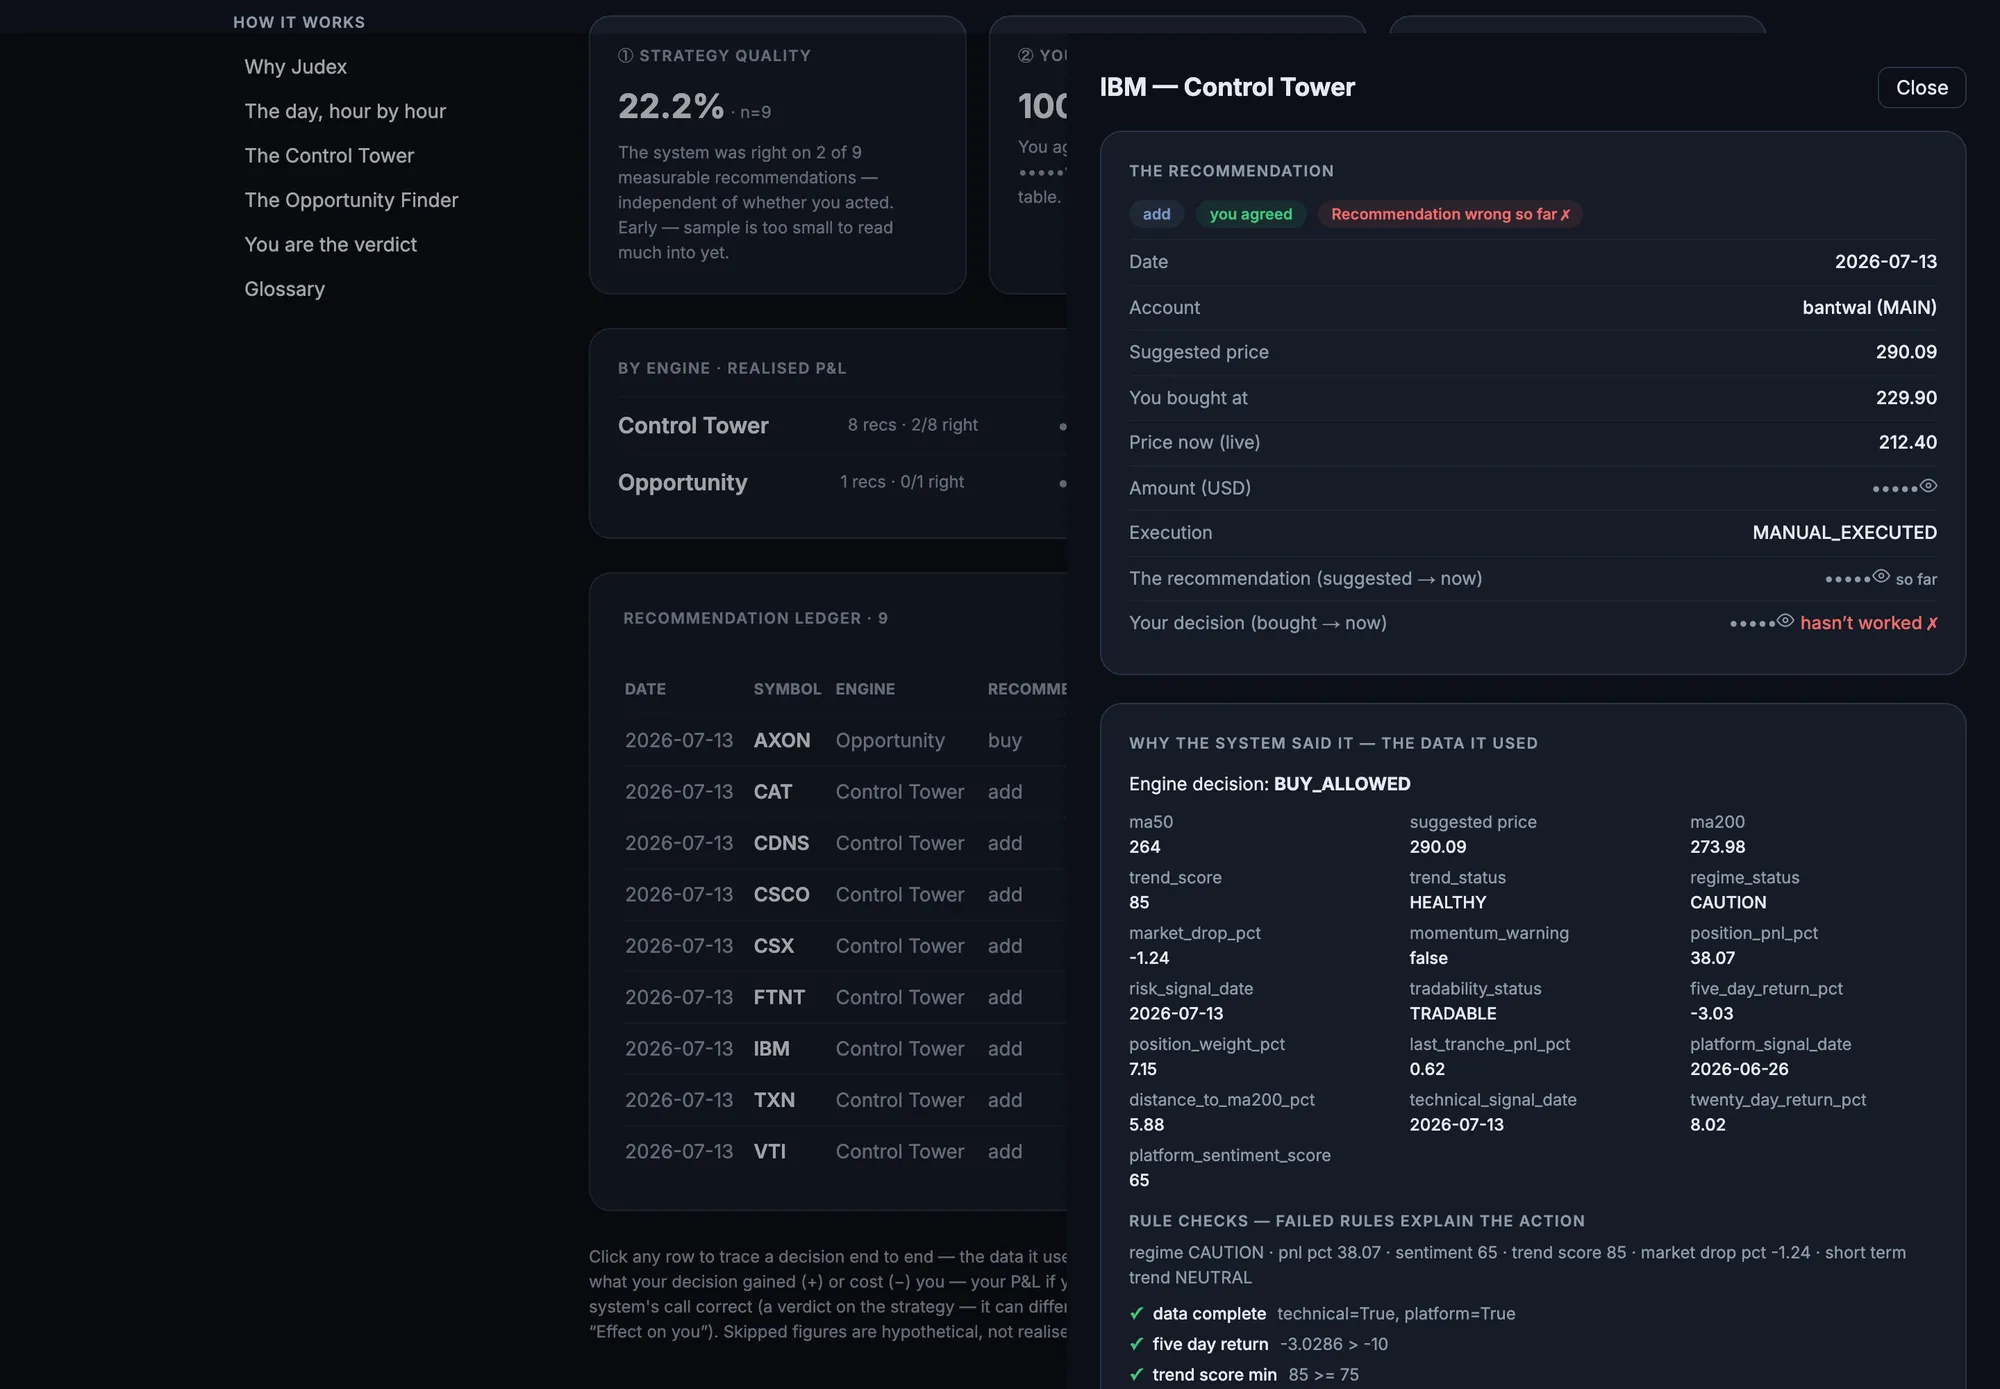Viewport: 2000px width, 1389px height.
Task: Click the green check beside 'trend score min'
Action: click(1136, 1375)
